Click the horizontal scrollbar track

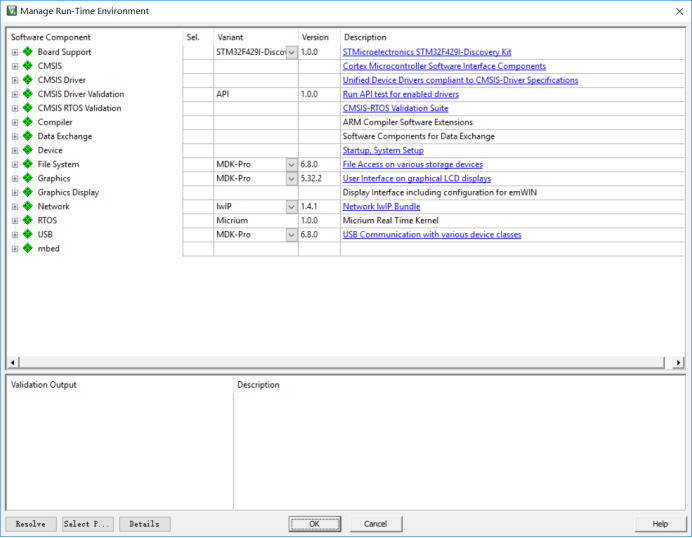click(x=342, y=362)
